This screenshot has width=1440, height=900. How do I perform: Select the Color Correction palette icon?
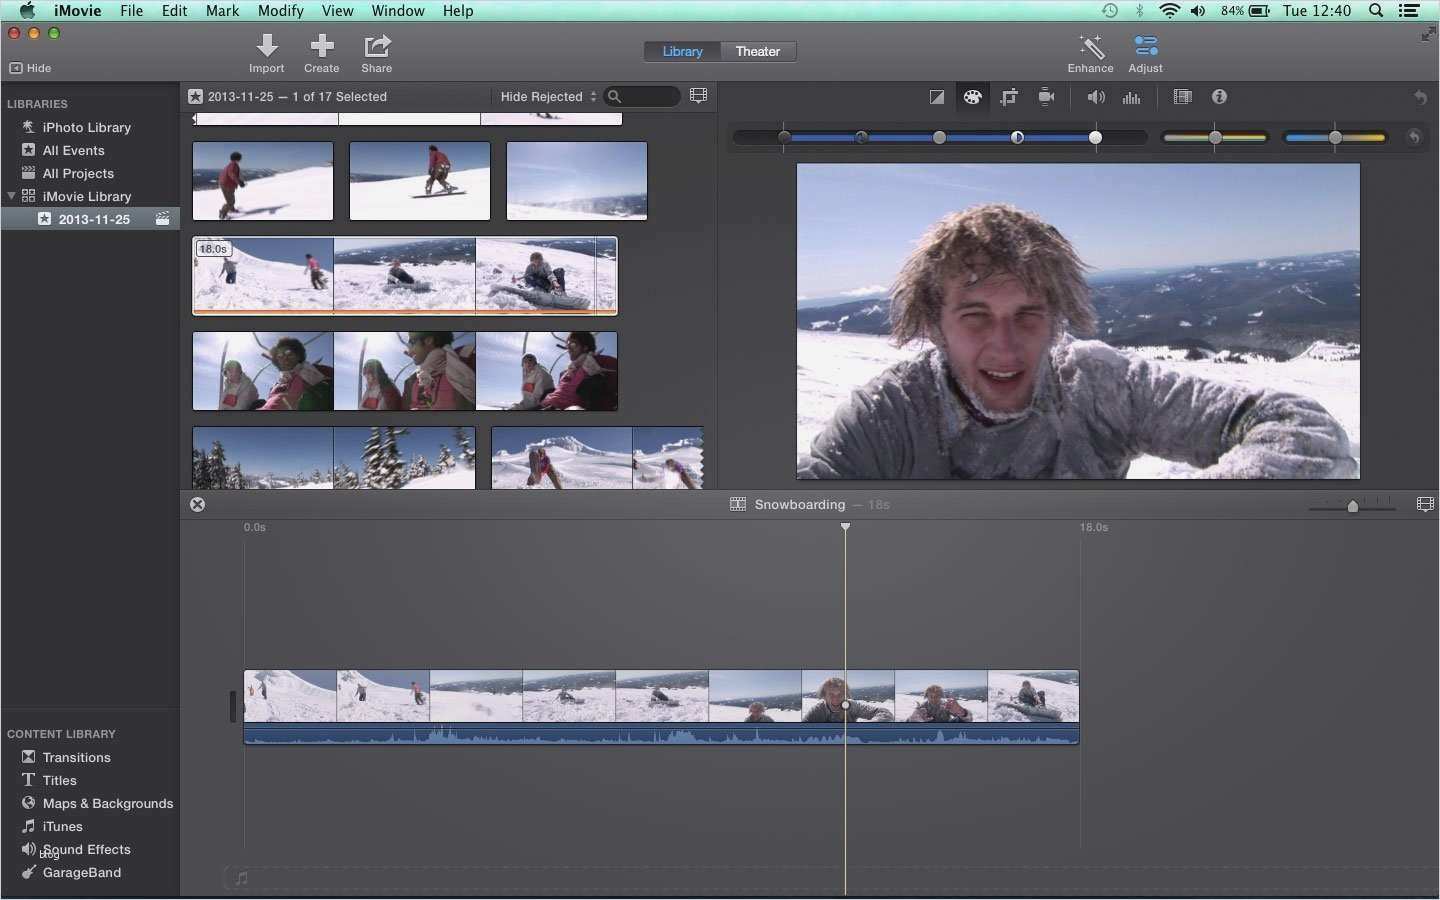pos(972,97)
